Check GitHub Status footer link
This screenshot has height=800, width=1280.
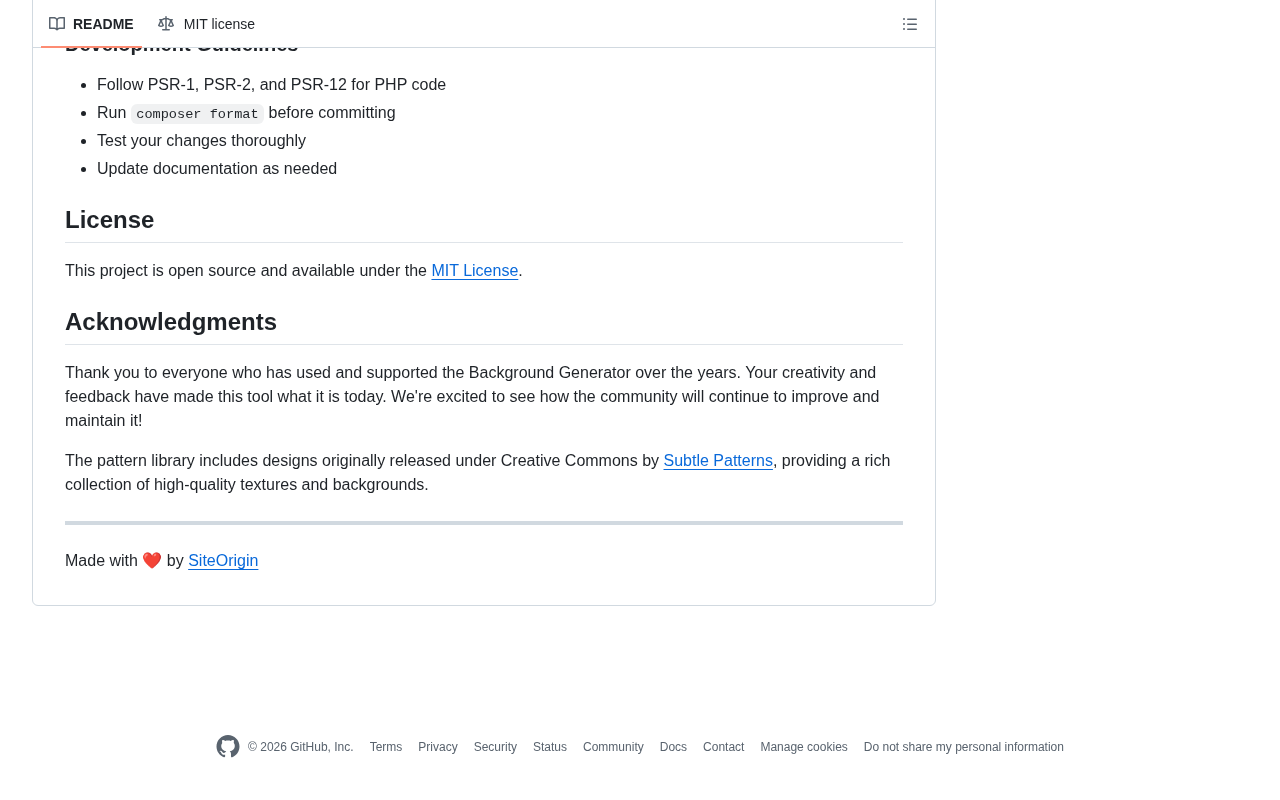pyautogui.click(x=550, y=747)
